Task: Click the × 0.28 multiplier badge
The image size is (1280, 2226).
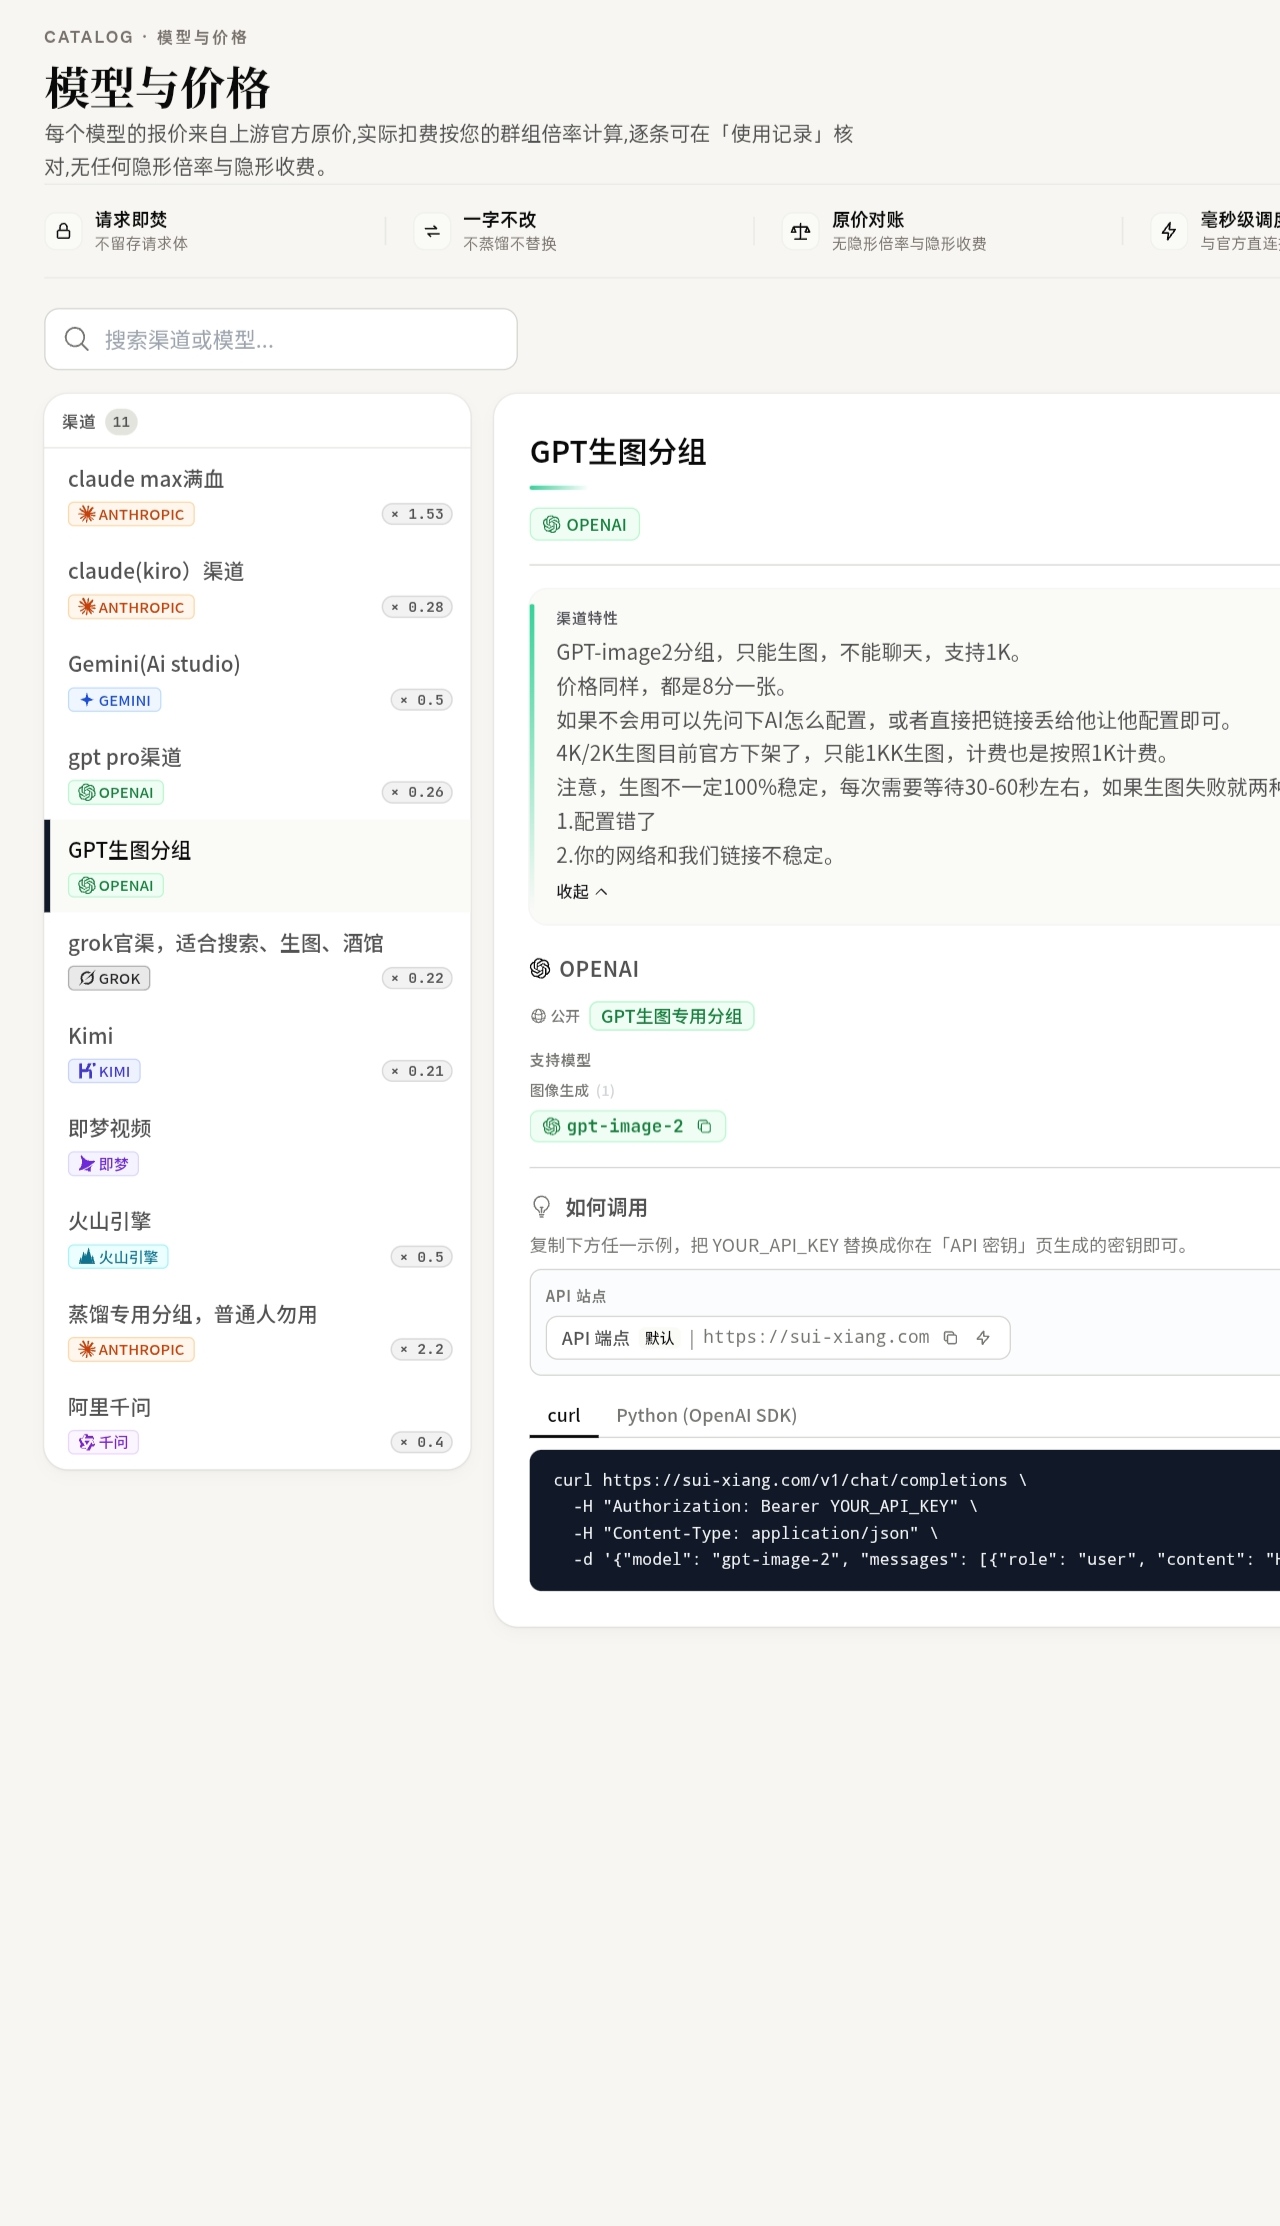Action: (417, 607)
